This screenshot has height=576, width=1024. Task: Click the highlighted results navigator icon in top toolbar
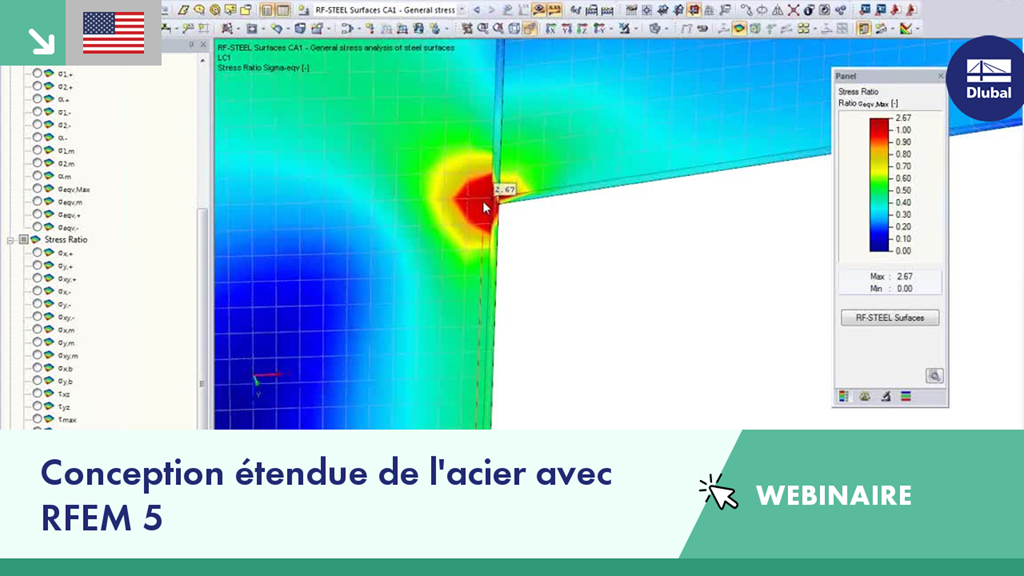point(694,10)
